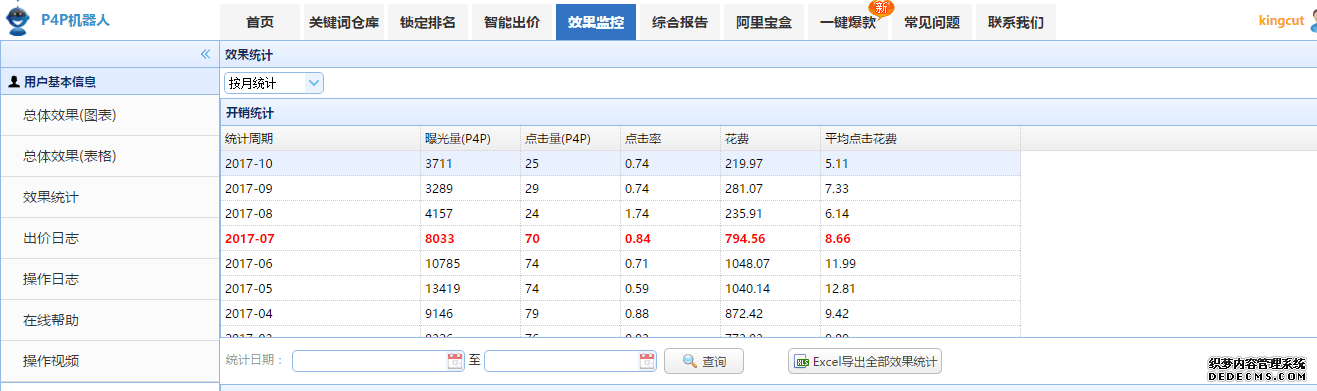Select the 2017-05 row
1317x391 pixels.
click(620, 288)
